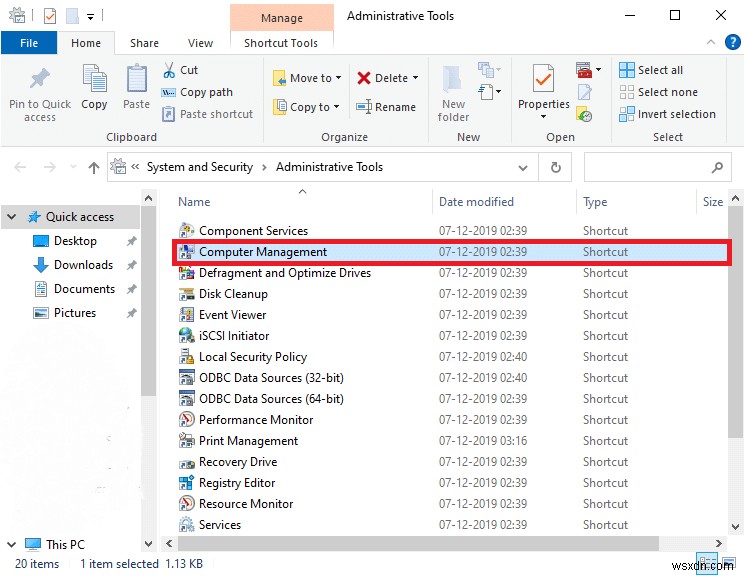The image size is (745, 576).
Task: Click the Manage contextual tab
Action: (x=282, y=18)
